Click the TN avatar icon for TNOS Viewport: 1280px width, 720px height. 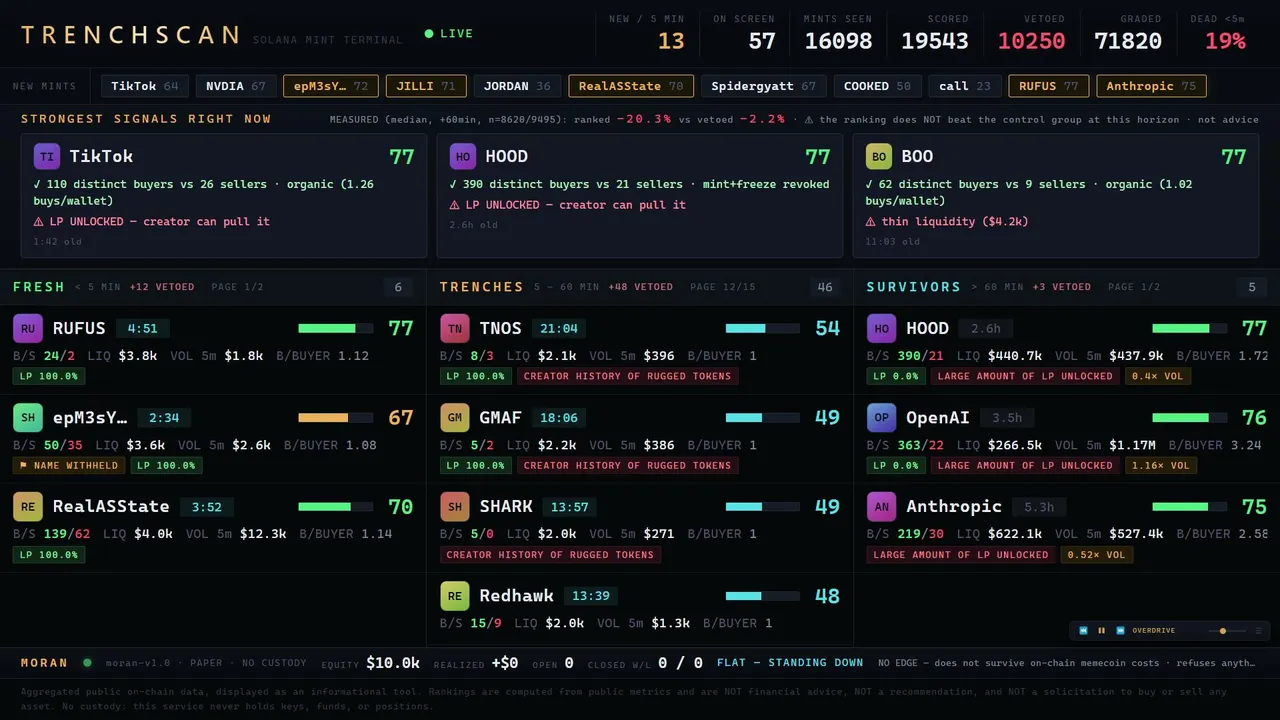coord(455,328)
